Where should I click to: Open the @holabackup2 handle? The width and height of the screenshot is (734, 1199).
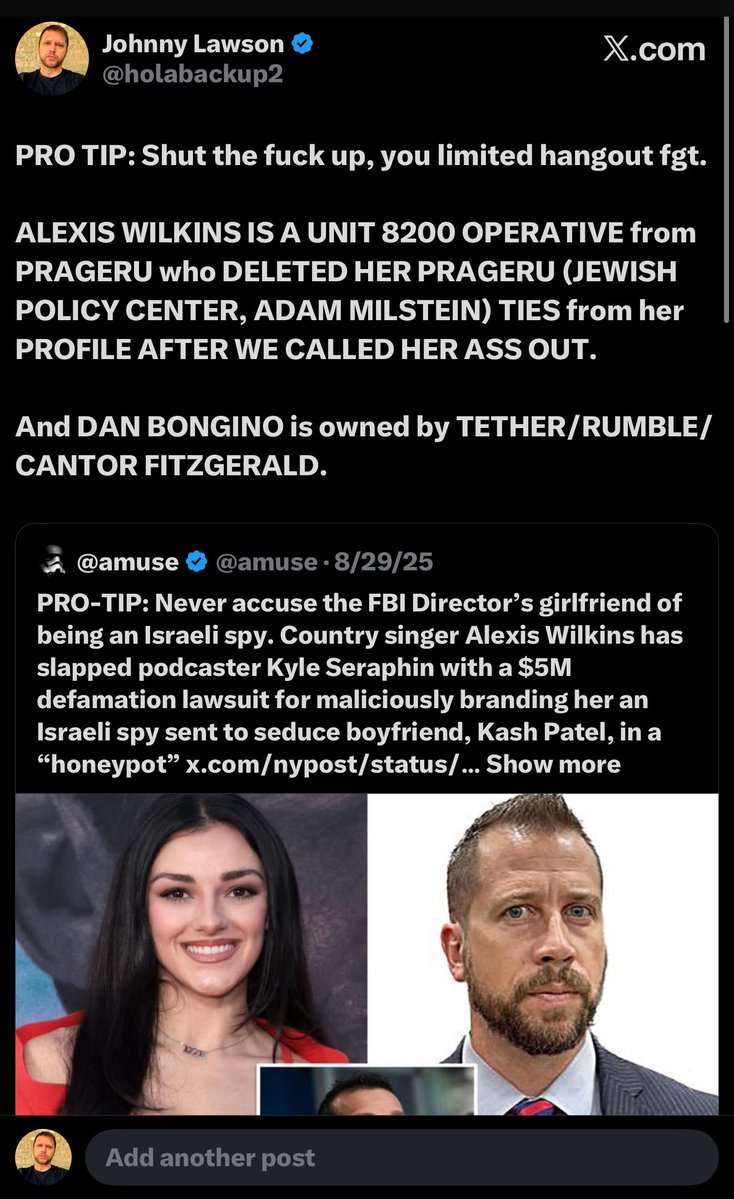click(x=193, y=74)
